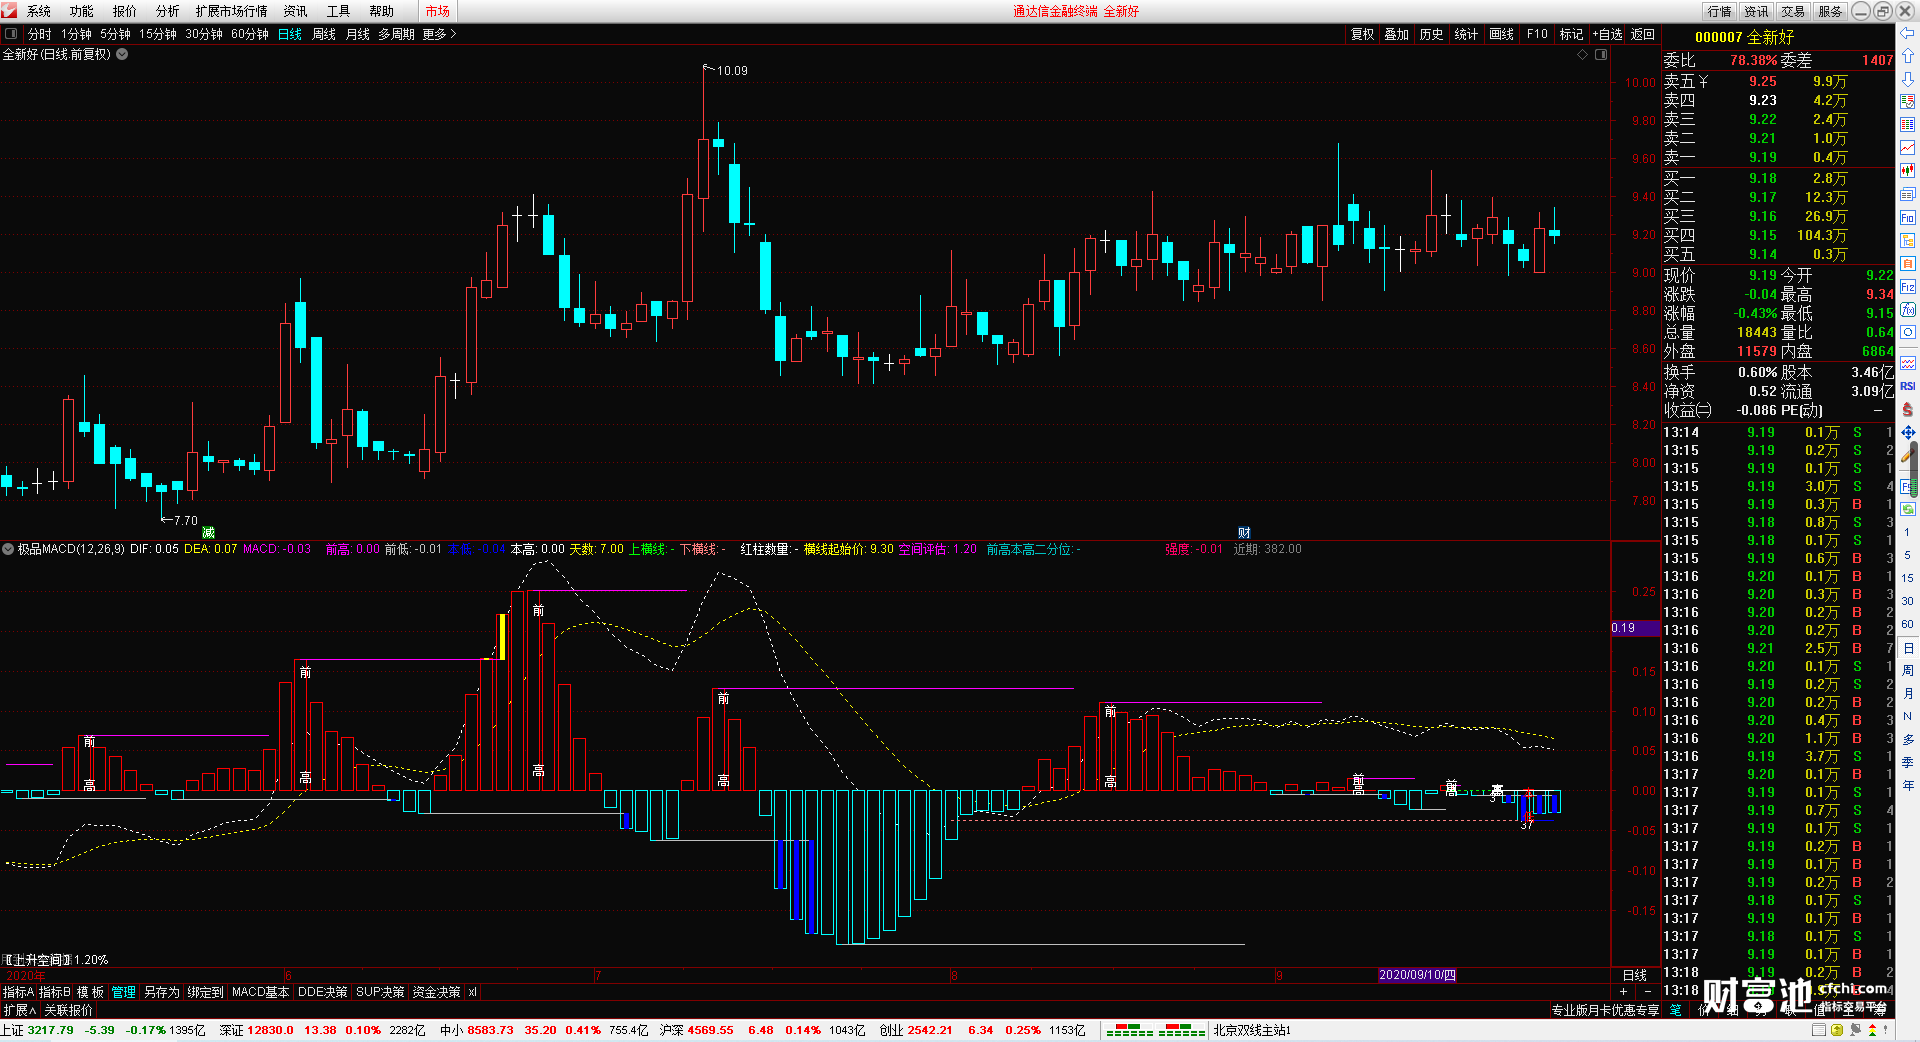This screenshot has width=1920, height=1042.
Task: Open the line chart icon in the right sidebar
Action: (x=1908, y=148)
